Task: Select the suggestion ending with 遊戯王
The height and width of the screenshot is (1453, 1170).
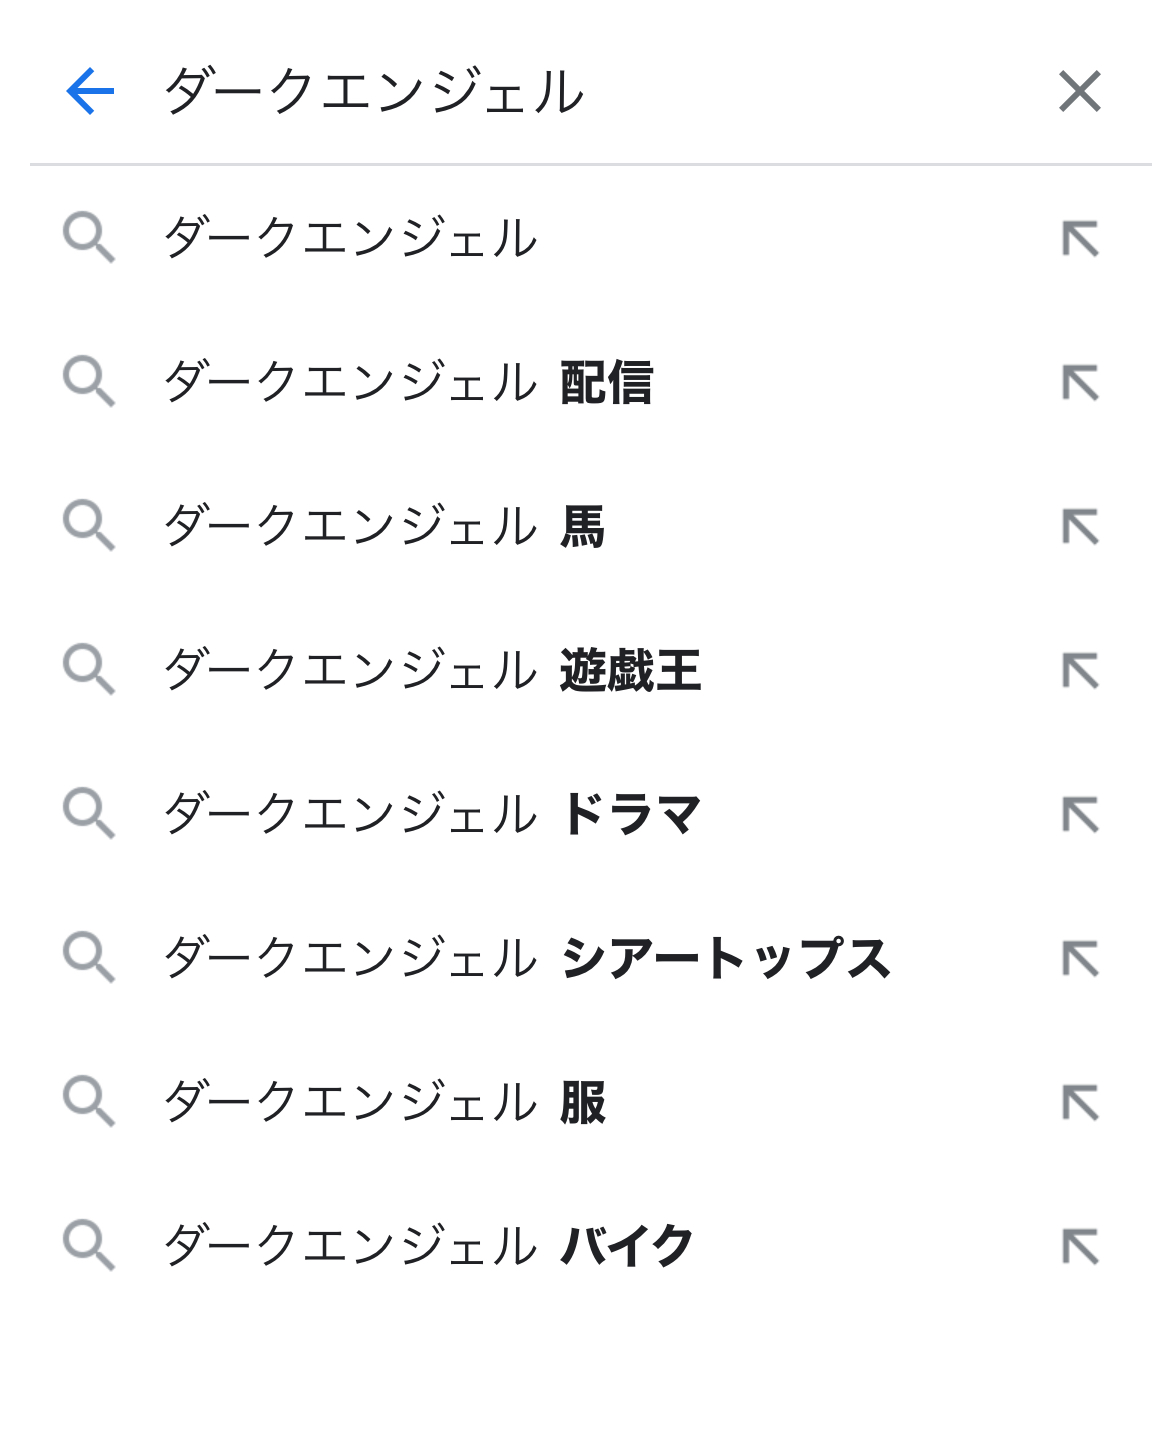Action: tap(432, 671)
